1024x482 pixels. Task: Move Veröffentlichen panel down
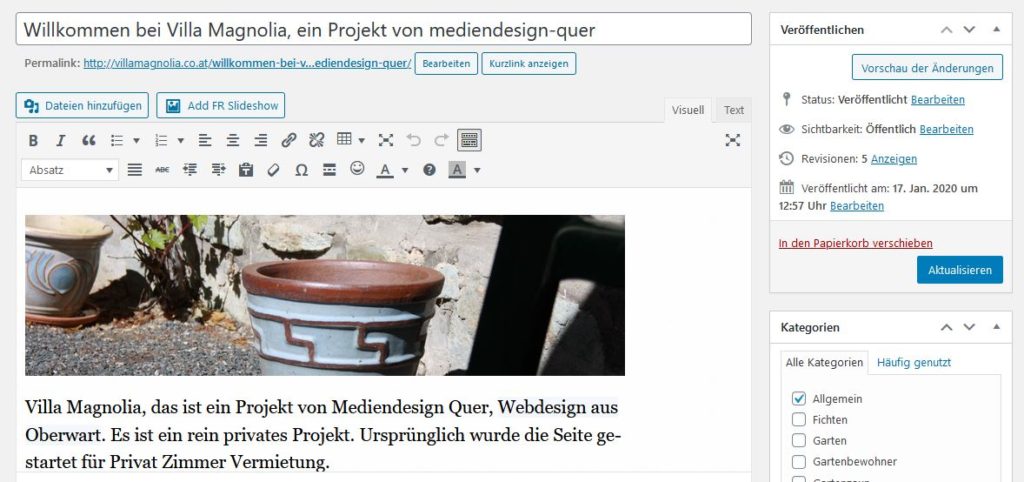(x=969, y=29)
